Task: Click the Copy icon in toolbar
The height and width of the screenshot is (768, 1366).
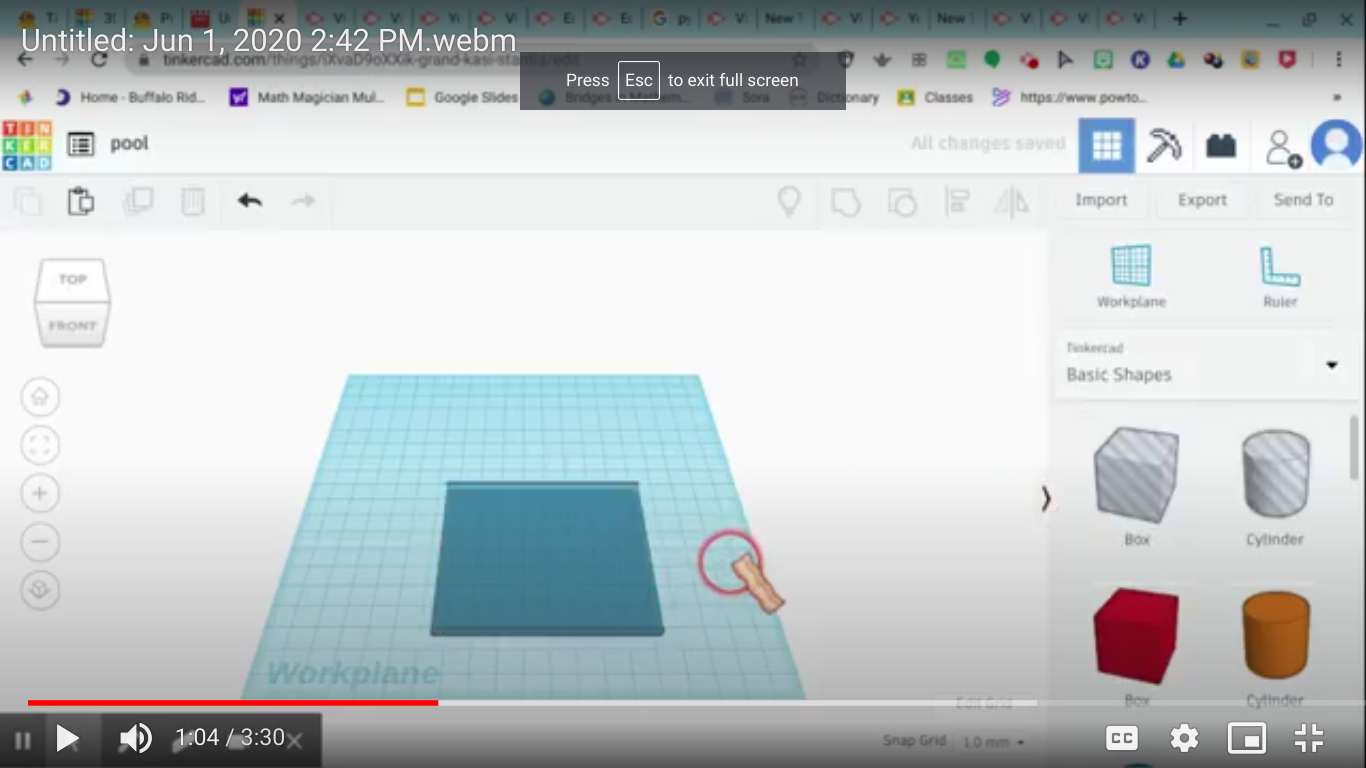Action: [28, 201]
